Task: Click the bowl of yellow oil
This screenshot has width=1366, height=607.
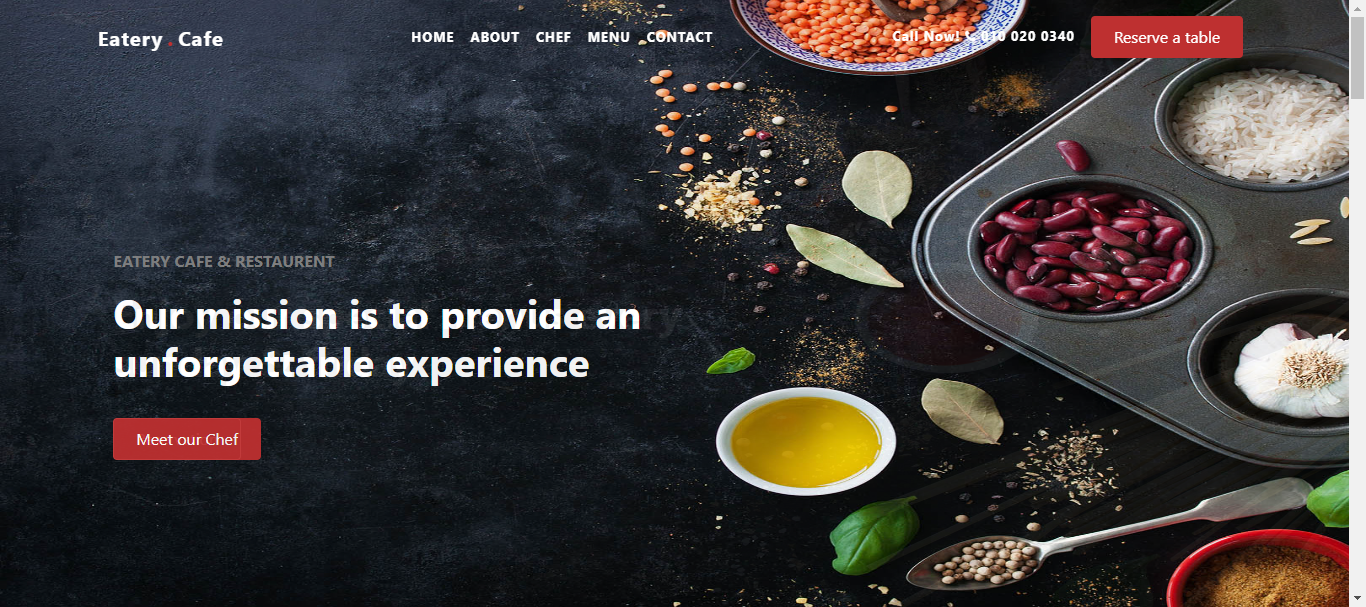Action: pyautogui.click(x=806, y=440)
